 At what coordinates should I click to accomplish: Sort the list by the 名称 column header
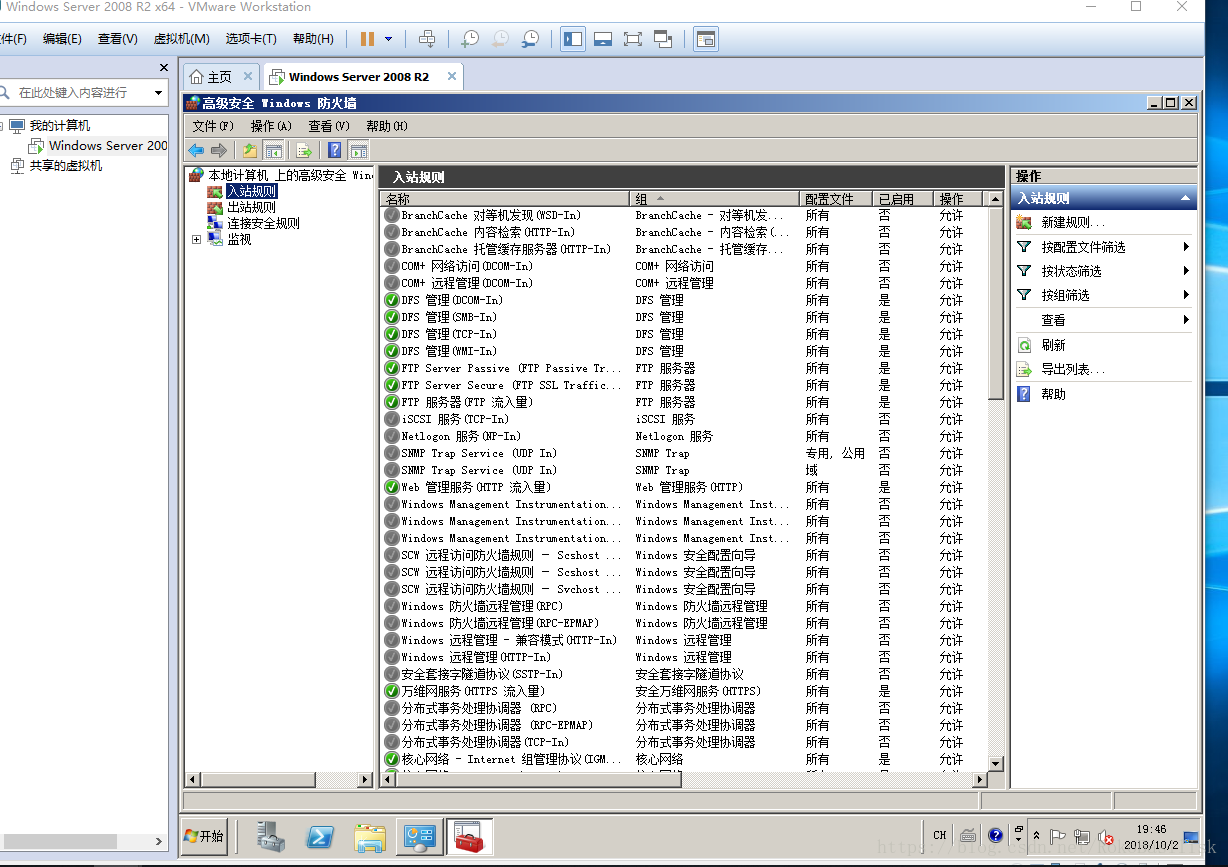coord(505,199)
